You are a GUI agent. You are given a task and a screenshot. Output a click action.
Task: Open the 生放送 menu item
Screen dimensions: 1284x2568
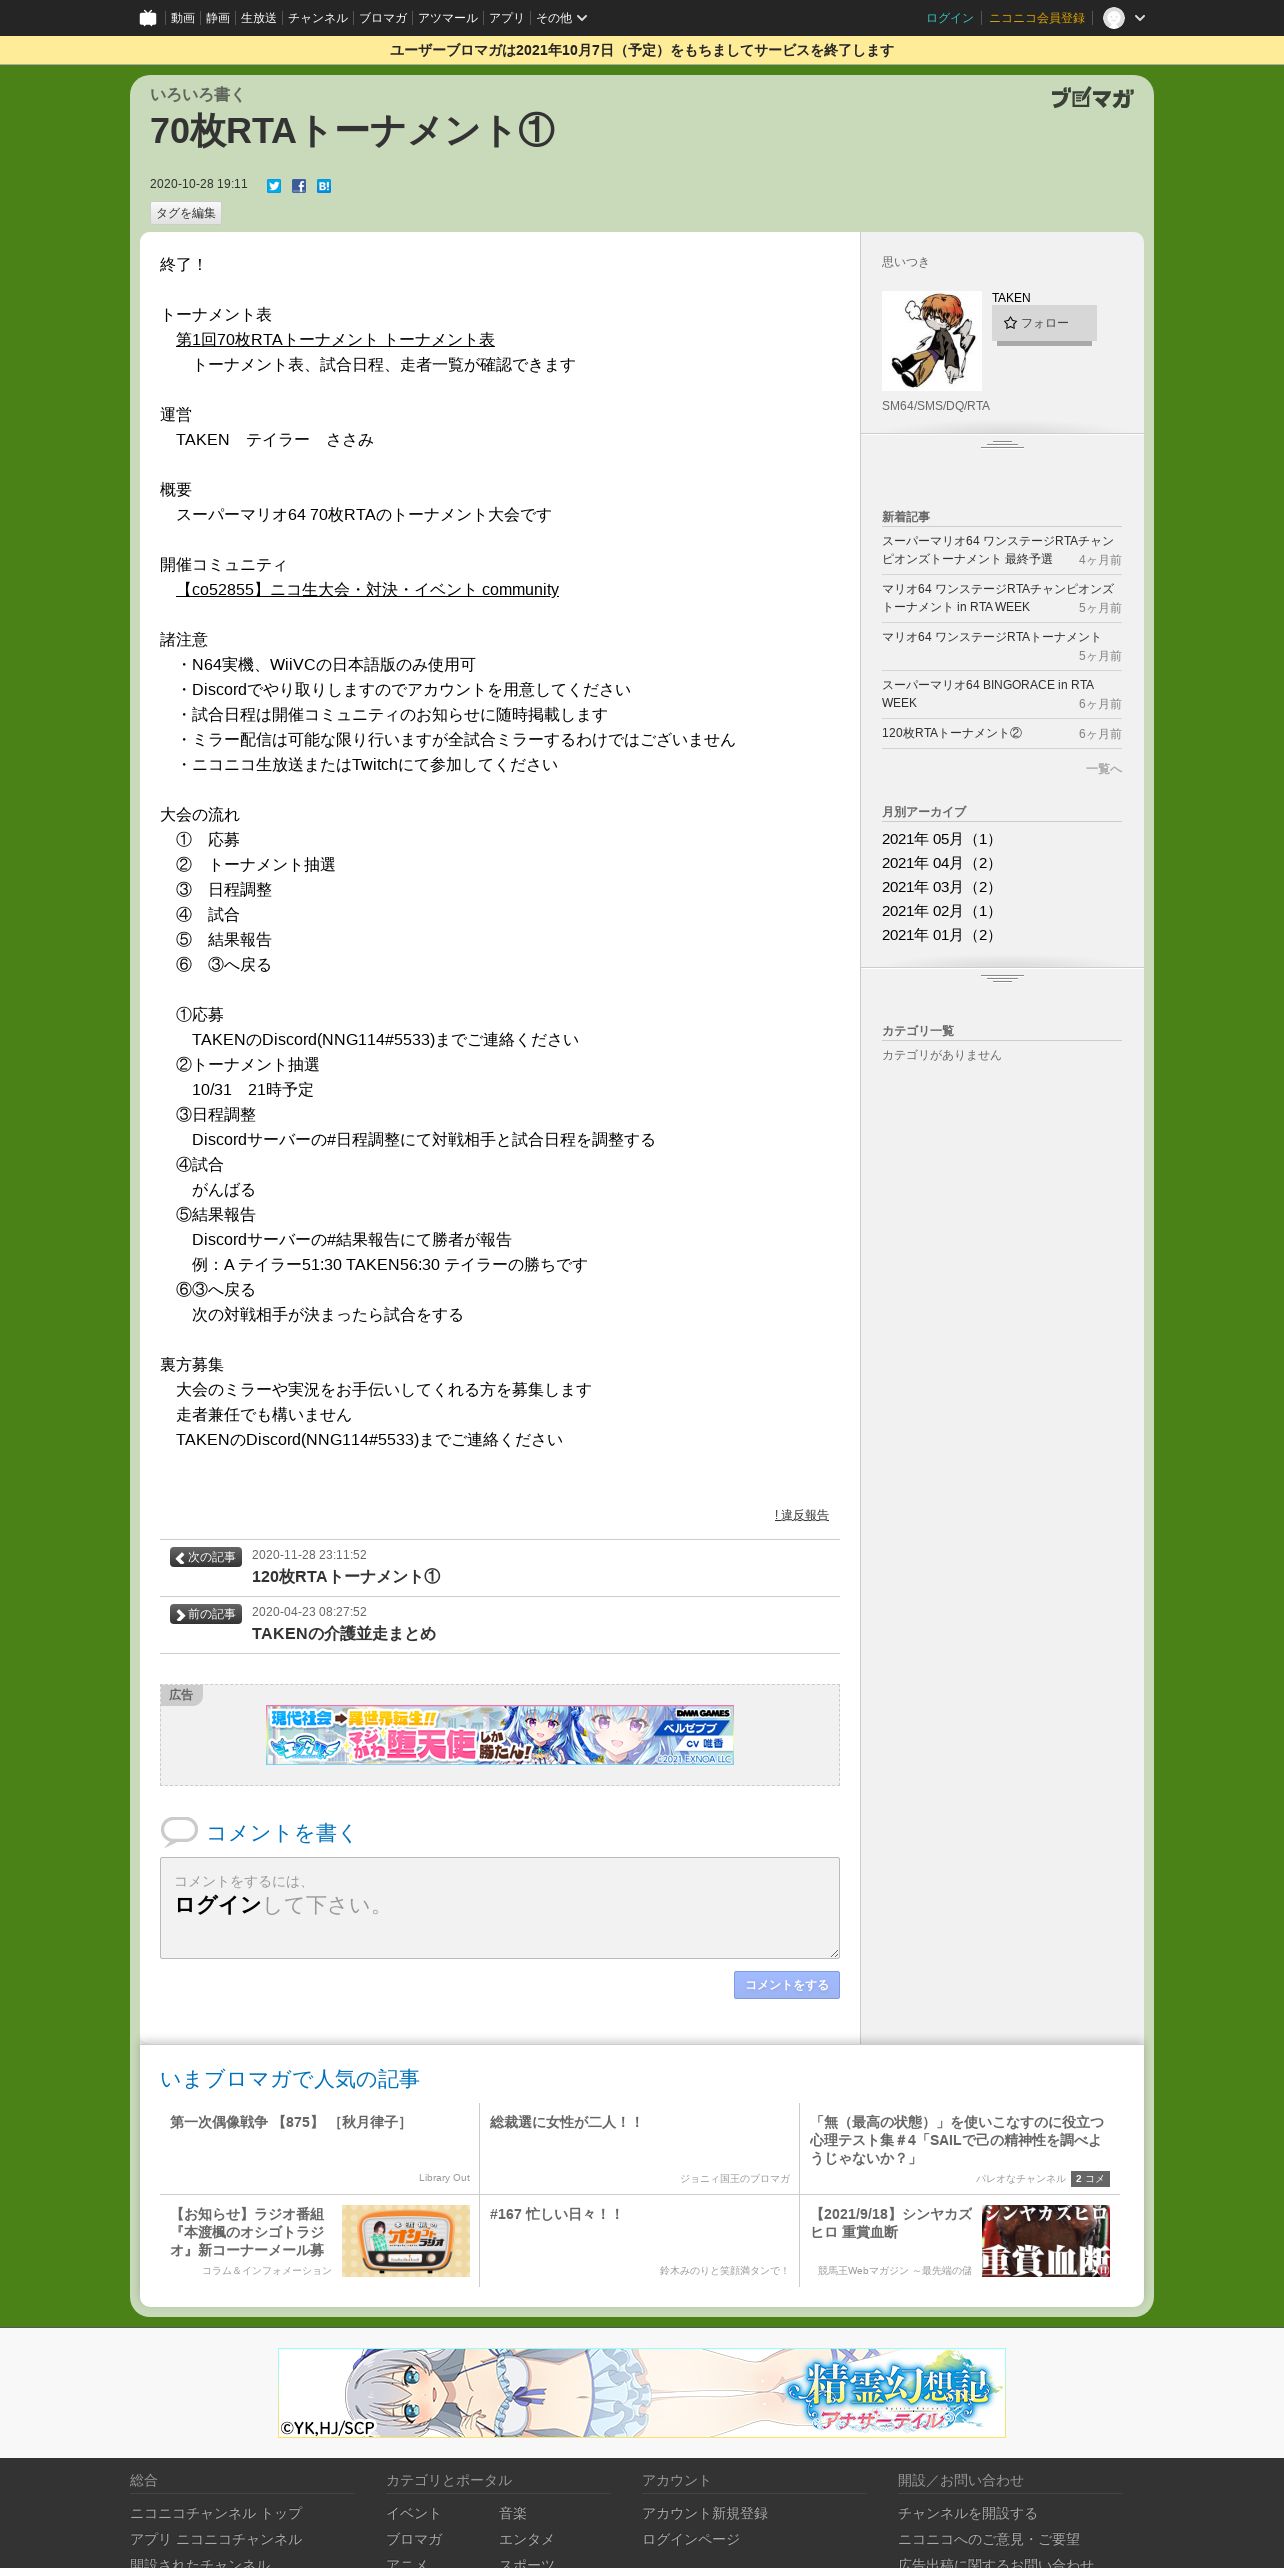coord(259,18)
